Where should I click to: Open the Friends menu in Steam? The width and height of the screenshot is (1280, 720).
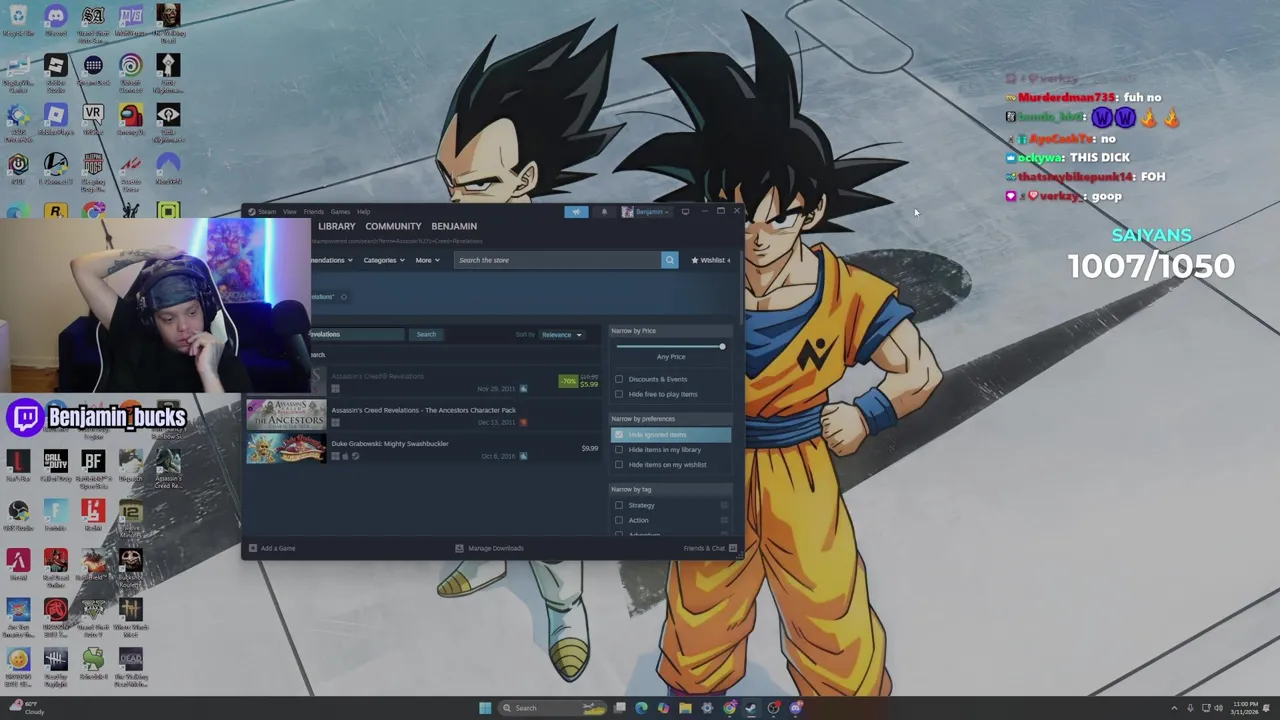click(x=313, y=212)
